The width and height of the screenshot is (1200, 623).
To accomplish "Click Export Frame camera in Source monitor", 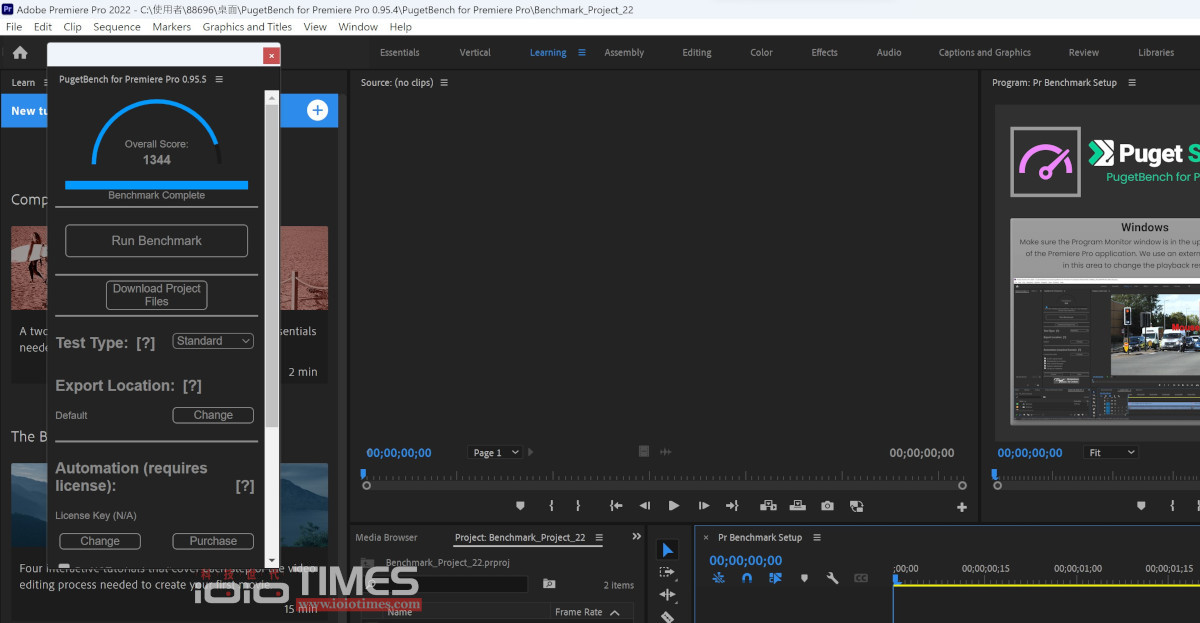I will tap(827, 506).
